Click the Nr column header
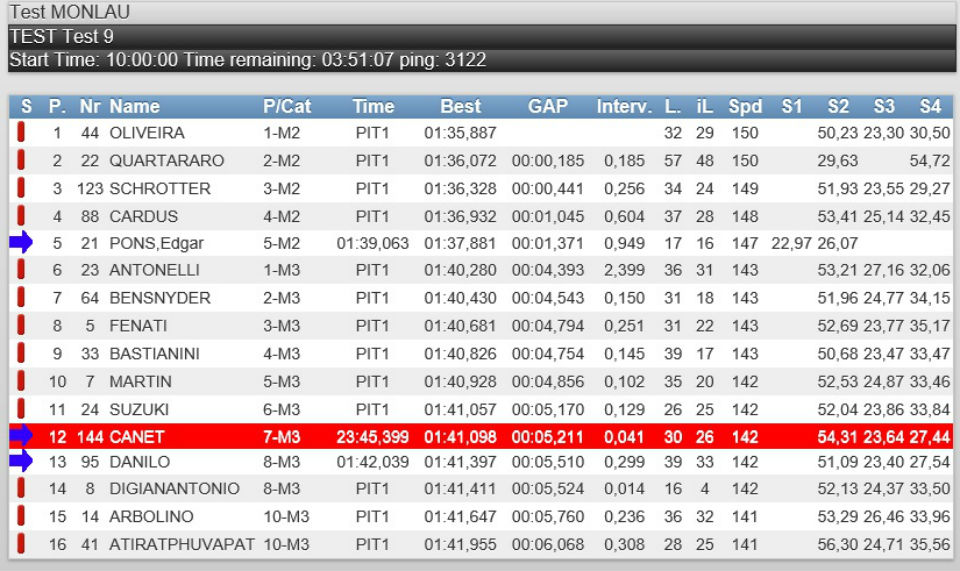 (x=89, y=106)
